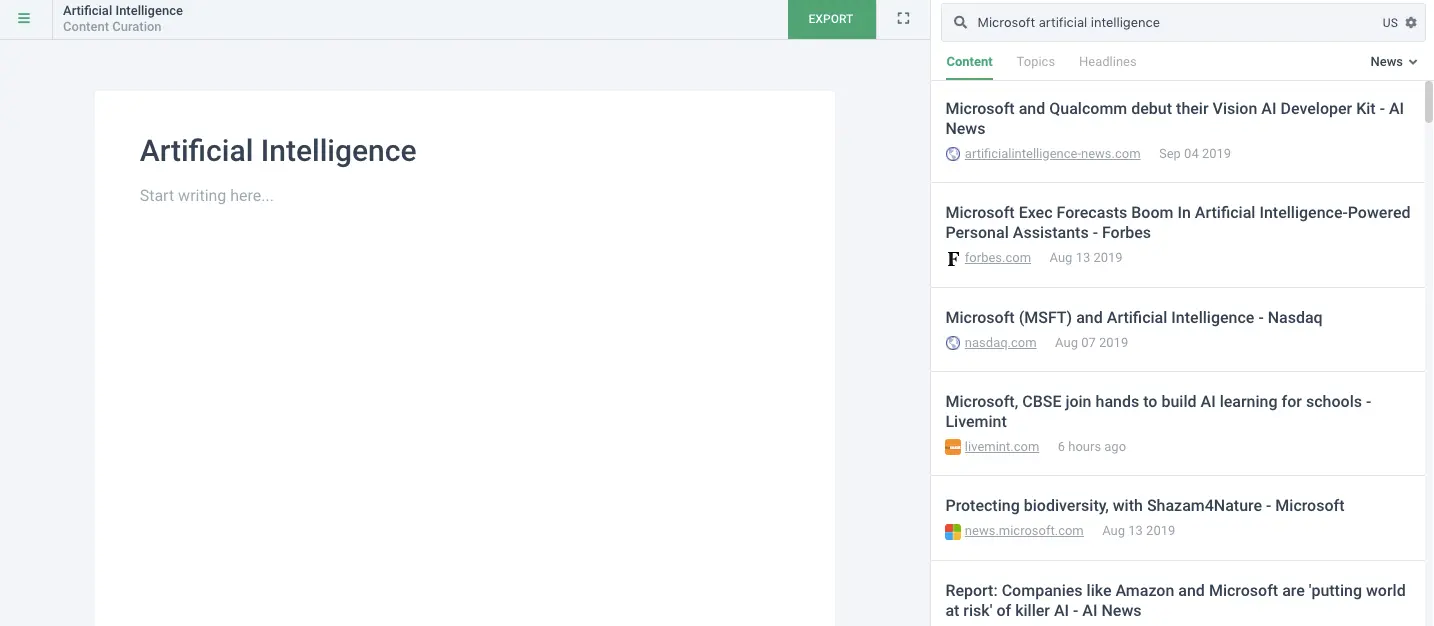Open the killer AI report article
1434x626 pixels.
tap(1175, 601)
